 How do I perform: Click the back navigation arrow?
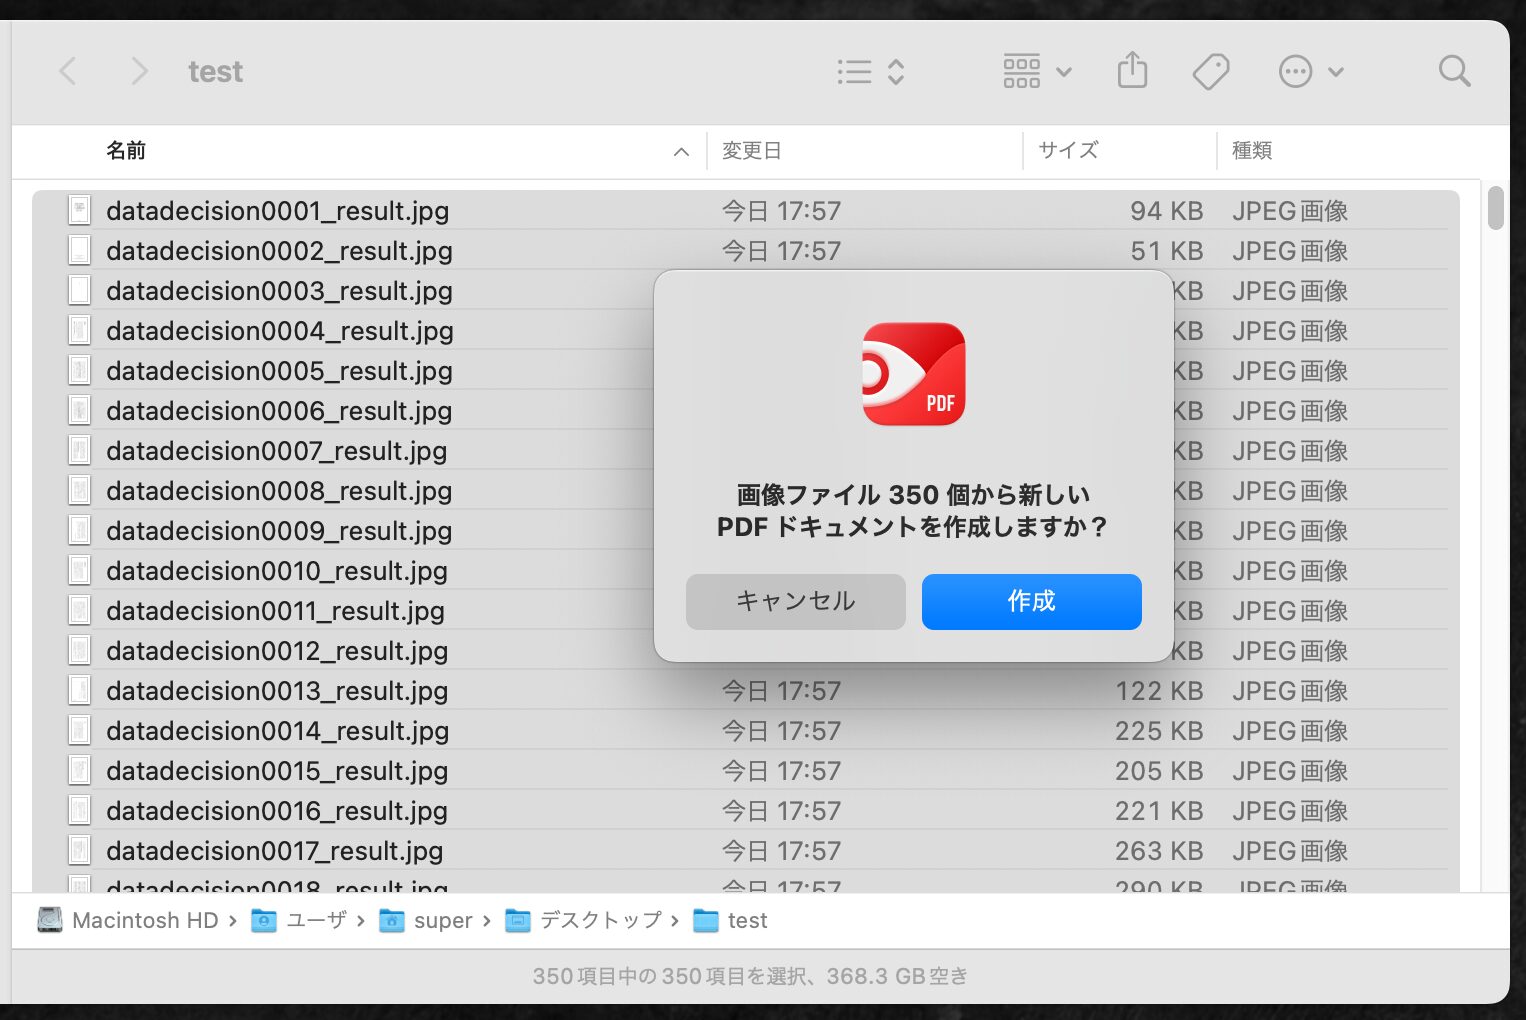click(68, 72)
